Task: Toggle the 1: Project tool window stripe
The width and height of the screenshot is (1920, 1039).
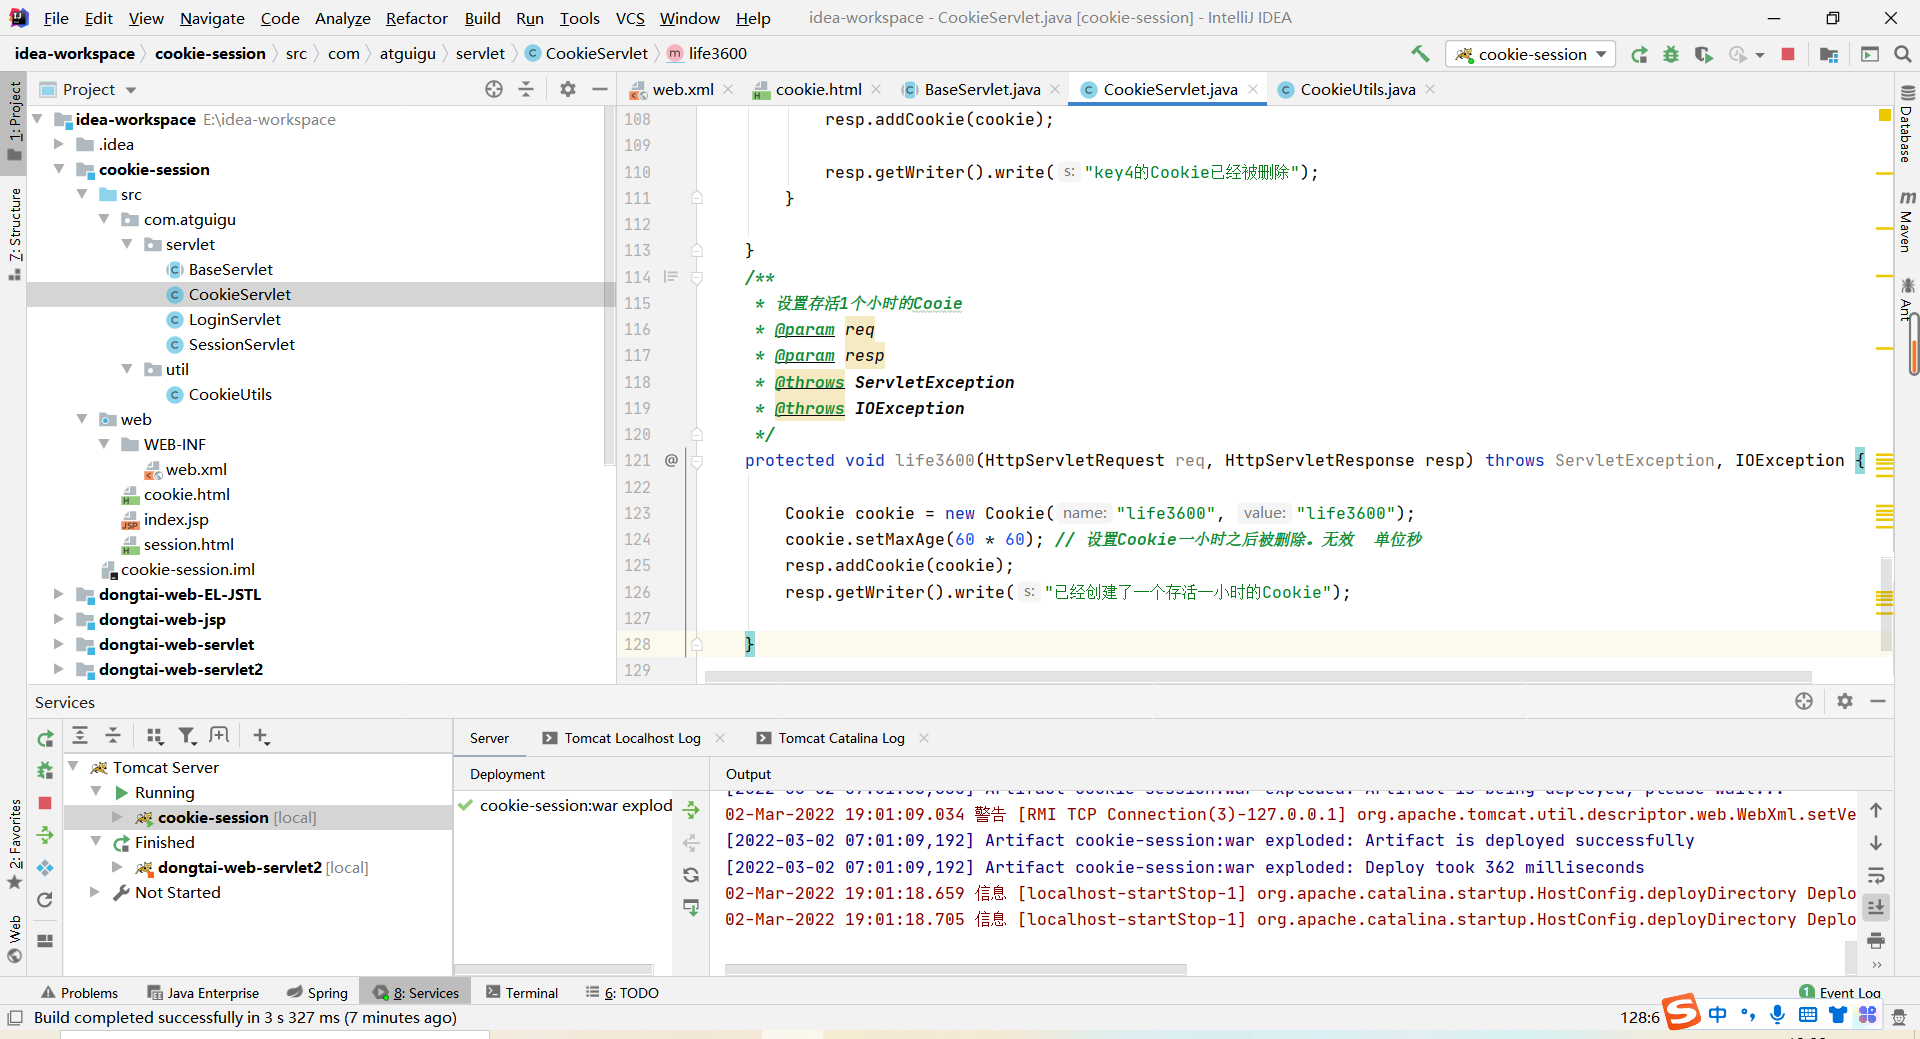Action: tap(14, 120)
